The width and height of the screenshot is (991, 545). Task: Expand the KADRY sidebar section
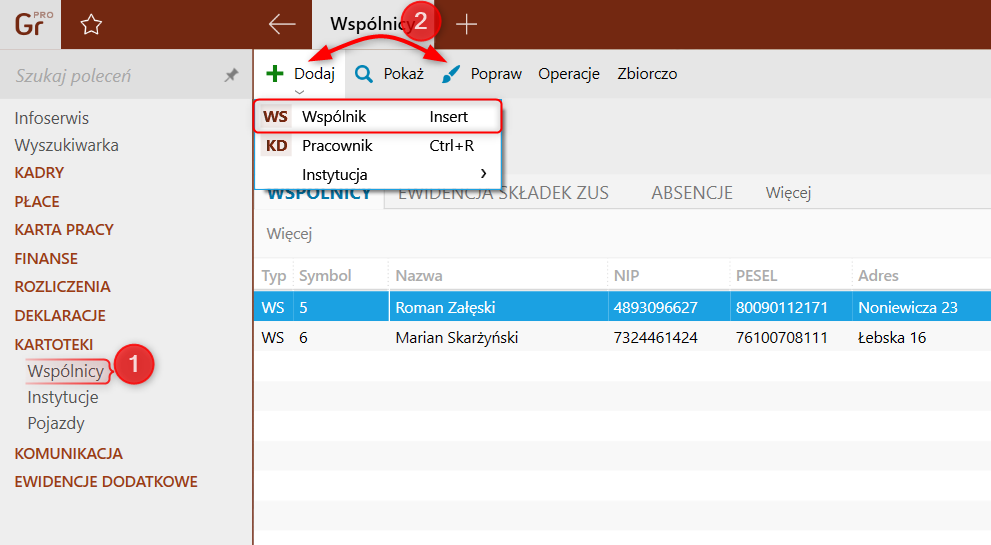coord(39,173)
